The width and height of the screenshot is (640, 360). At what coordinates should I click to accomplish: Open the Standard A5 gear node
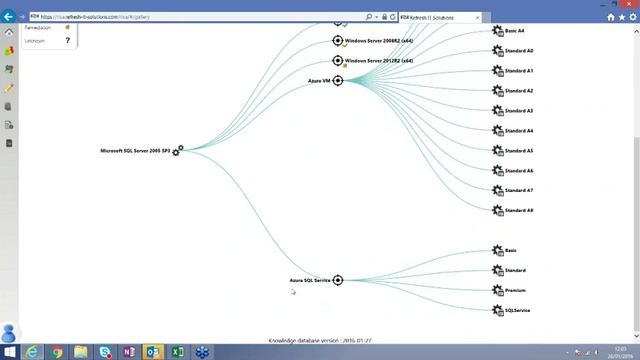coord(498,151)
